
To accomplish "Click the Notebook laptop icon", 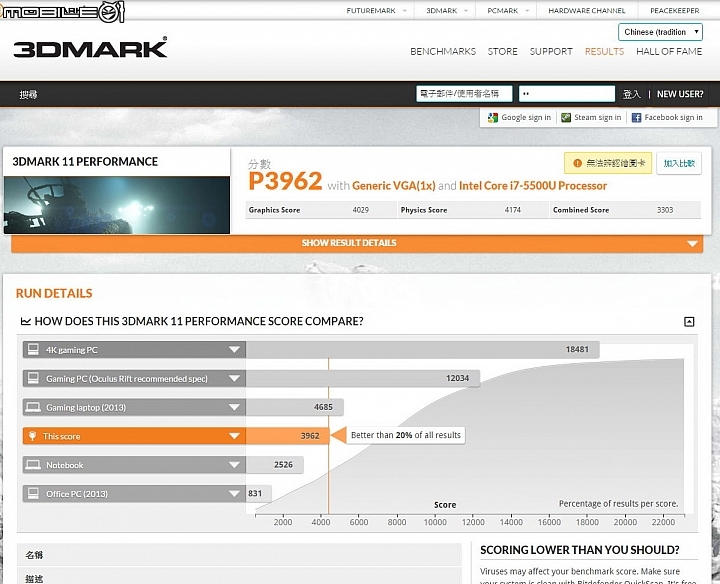I will click(33, 465).
